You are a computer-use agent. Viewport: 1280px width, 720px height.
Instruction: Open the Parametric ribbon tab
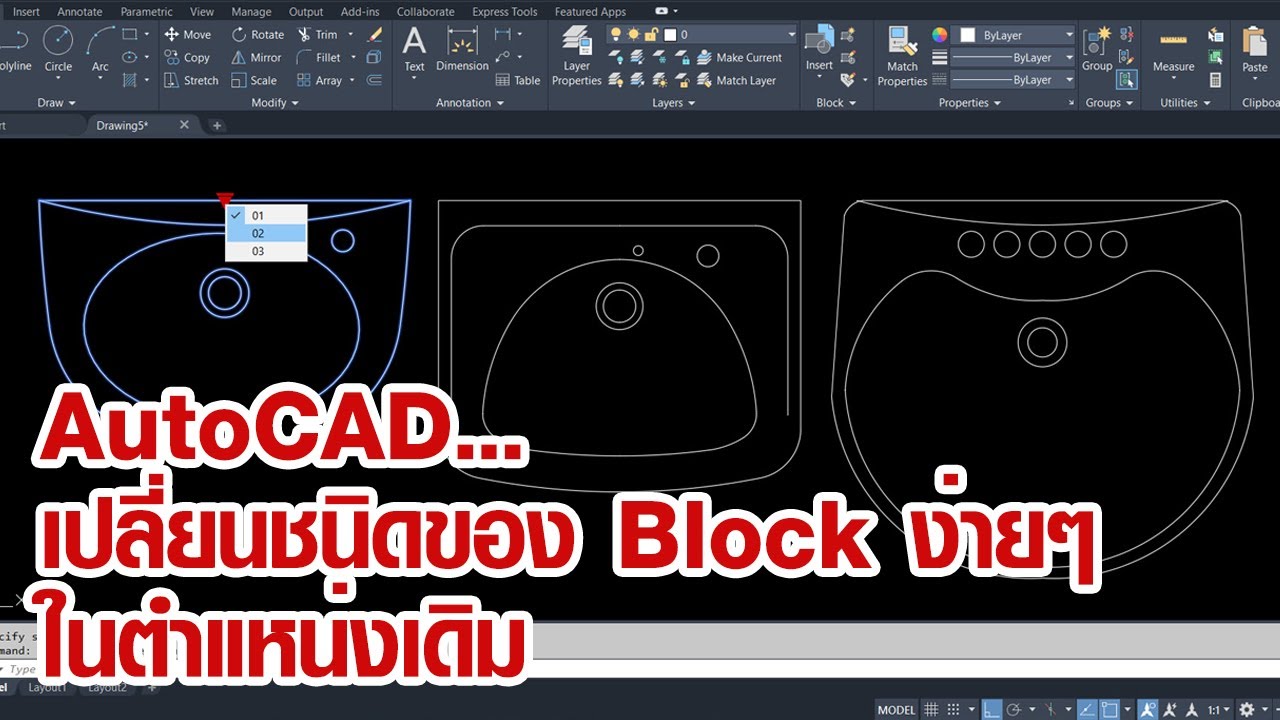pos(146,12)
